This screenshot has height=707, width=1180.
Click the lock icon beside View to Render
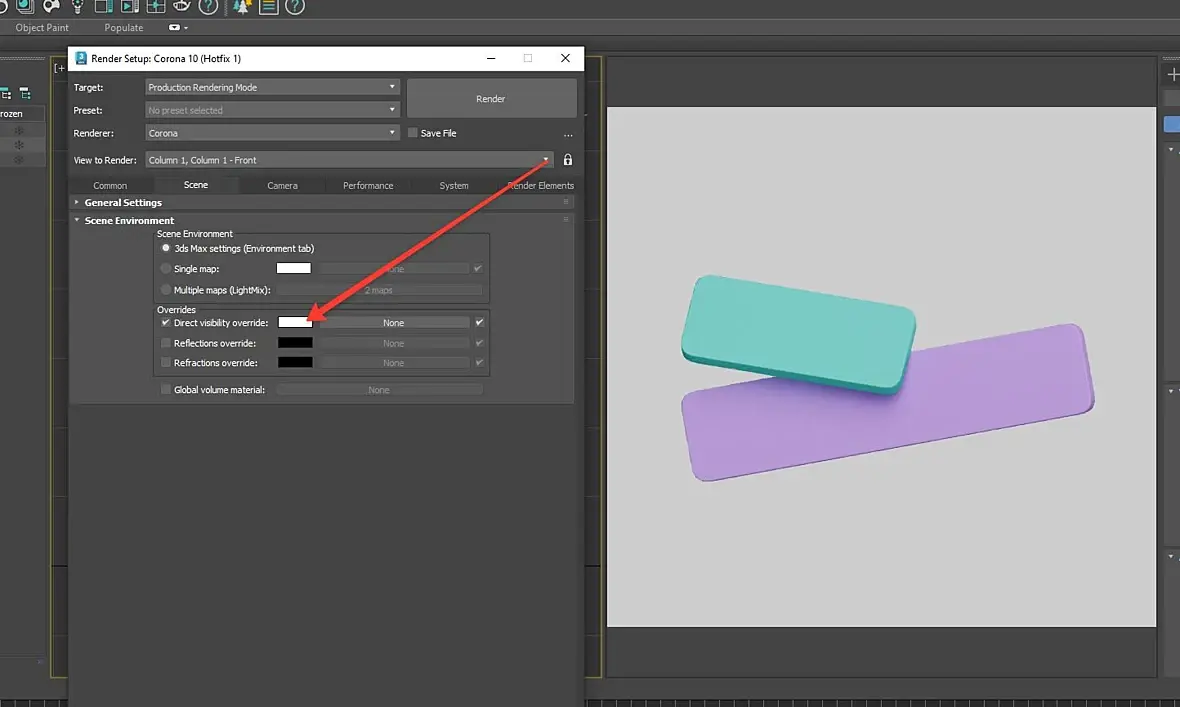pyautogui.click(x=568, y=160)
